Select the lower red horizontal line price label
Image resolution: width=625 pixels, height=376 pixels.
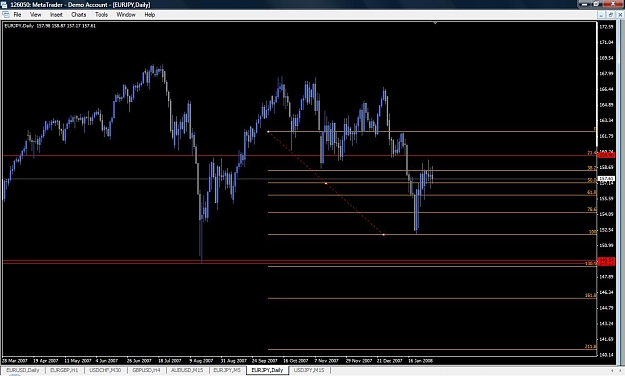point(606,261)
